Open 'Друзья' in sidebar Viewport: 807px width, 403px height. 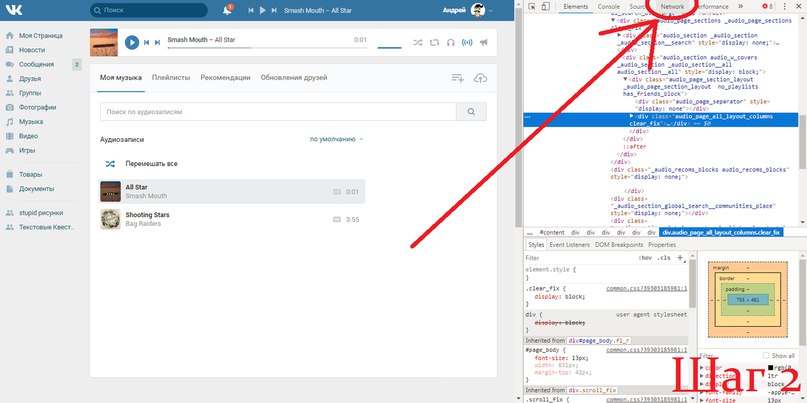pos(30,79)
